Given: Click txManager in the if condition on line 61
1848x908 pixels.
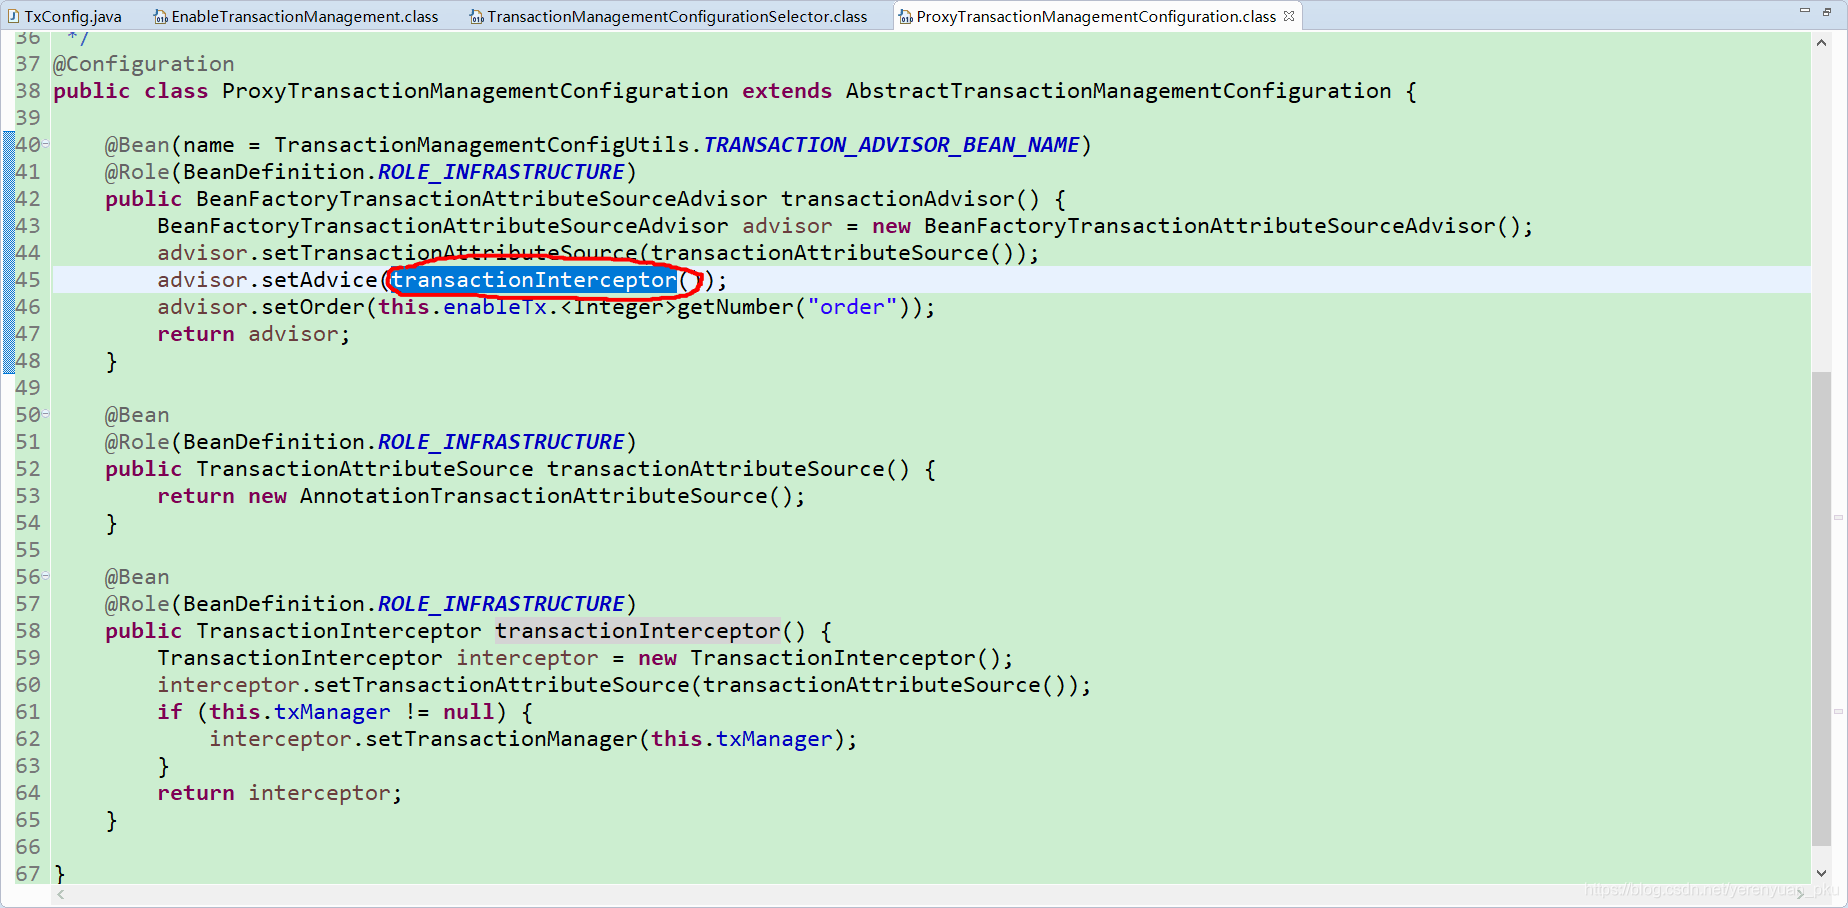Looking at the screenshot, I should [x=332, y=712].
